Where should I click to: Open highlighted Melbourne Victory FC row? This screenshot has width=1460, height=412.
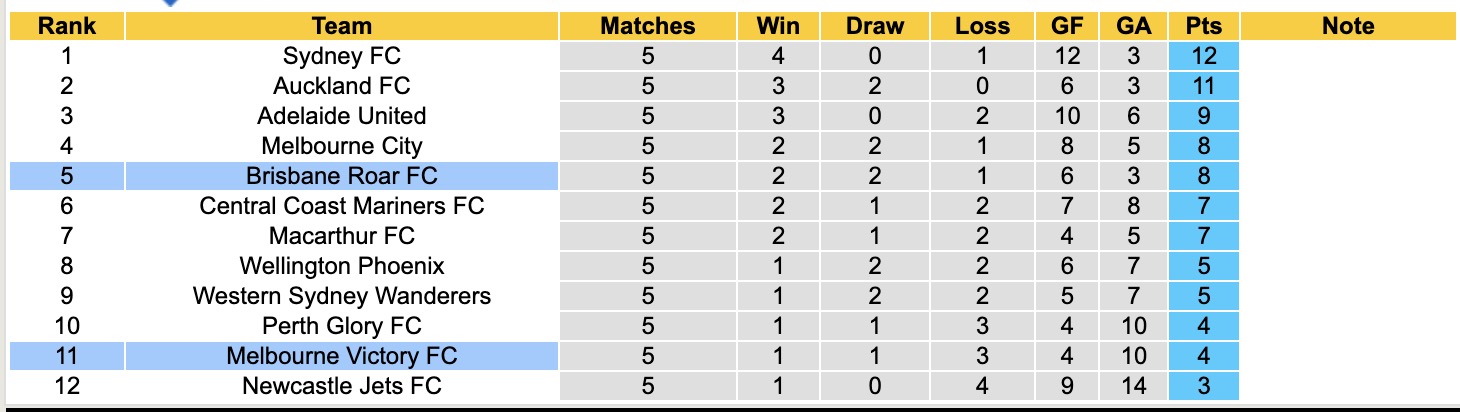341,356
